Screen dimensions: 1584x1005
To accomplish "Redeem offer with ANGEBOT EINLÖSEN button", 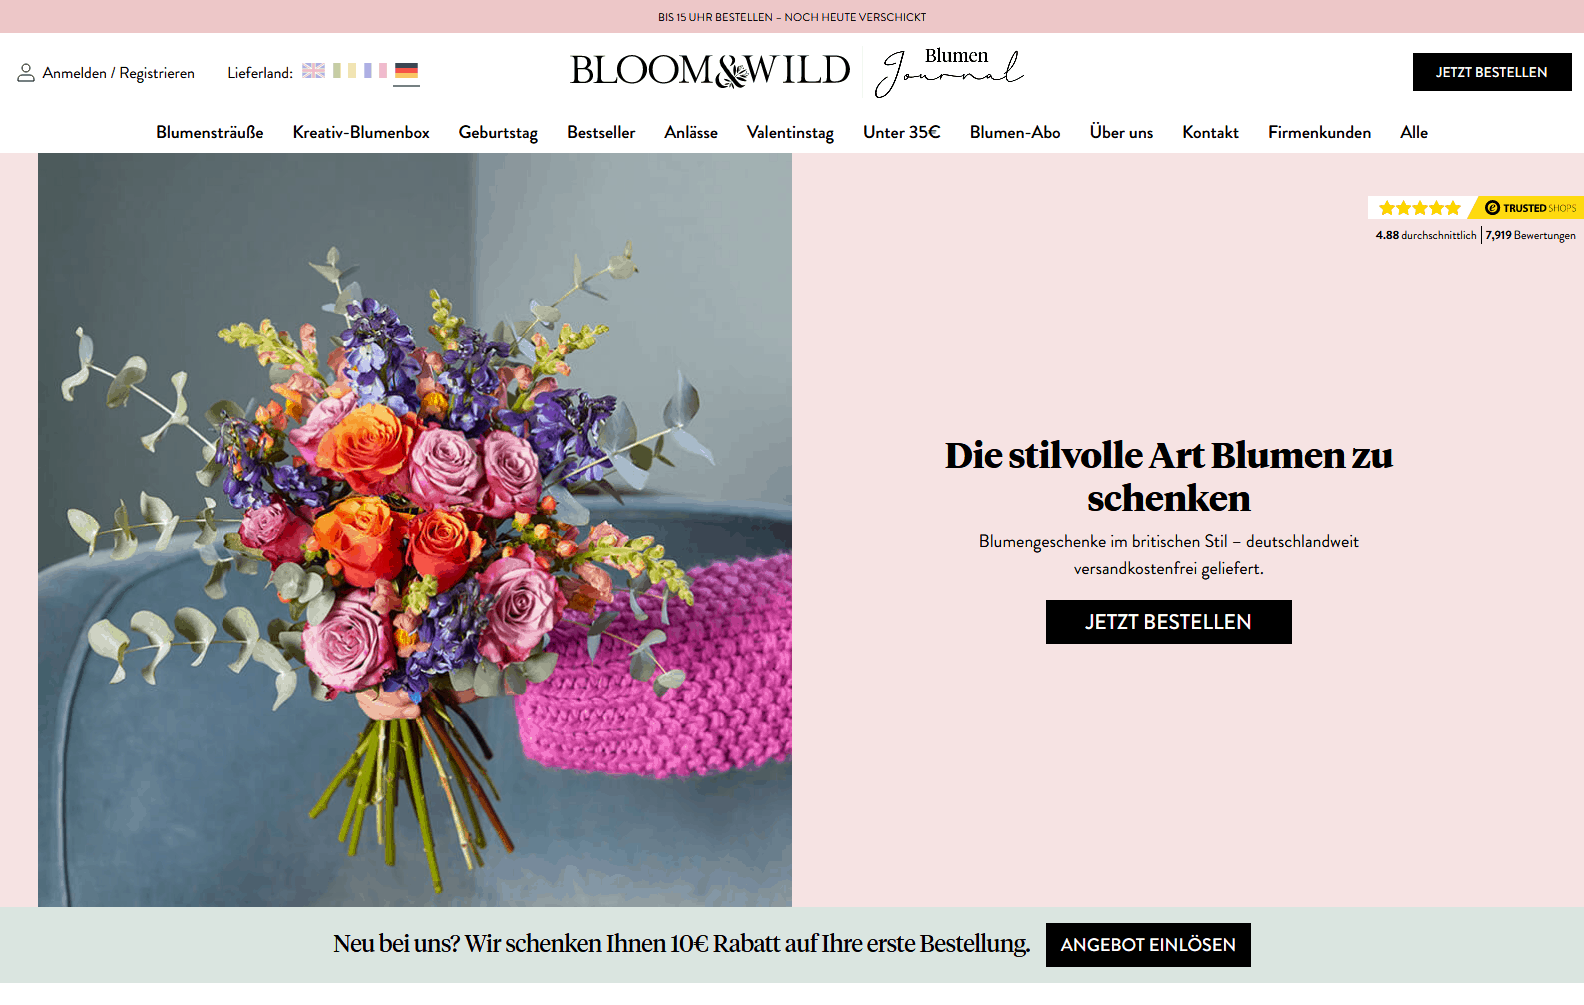I will (x=1148, y=945).
